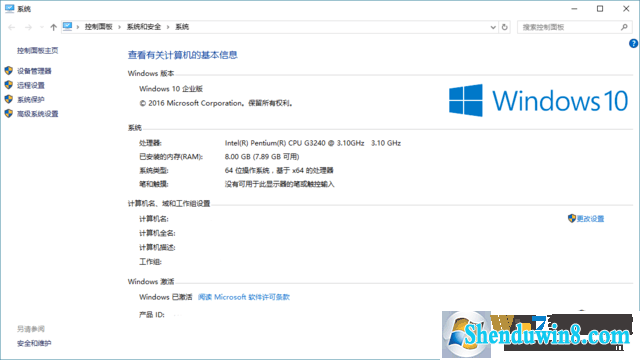Image resolution: width=640 pixels, height=360 pixels.
Task: Click the 产品 ID label
Action: [x=152, y=315]
